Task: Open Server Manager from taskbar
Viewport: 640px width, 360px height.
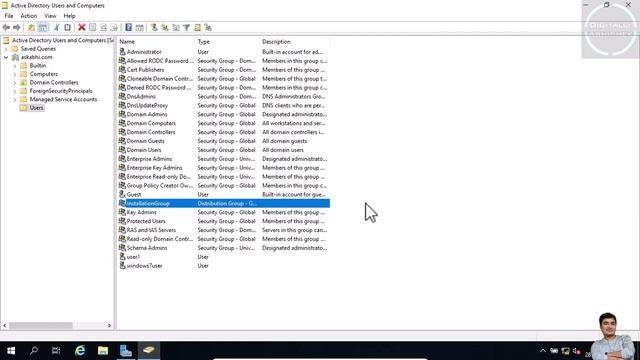Action: 126,351
